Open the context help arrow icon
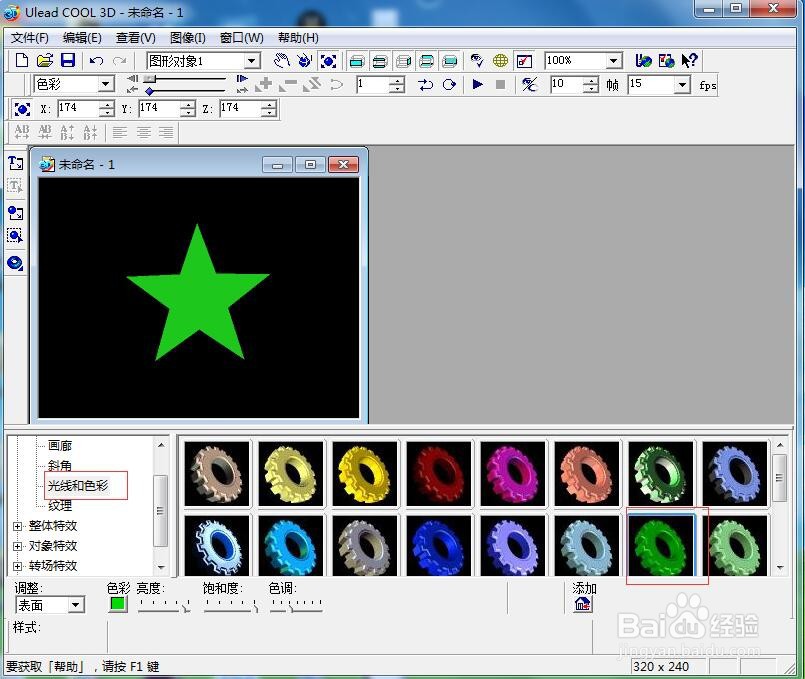Viewport: 805px width, 679px height. click(689, 61)
